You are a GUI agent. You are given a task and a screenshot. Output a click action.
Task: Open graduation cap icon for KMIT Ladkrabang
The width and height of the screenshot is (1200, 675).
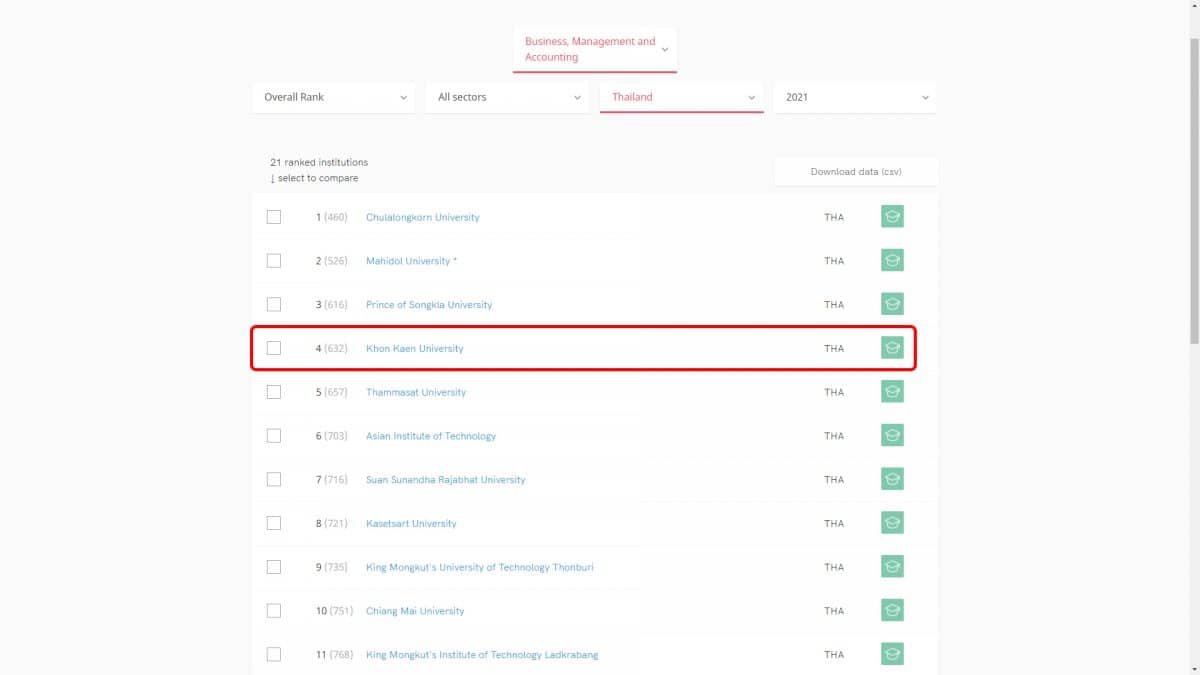[x=892, y=654]
